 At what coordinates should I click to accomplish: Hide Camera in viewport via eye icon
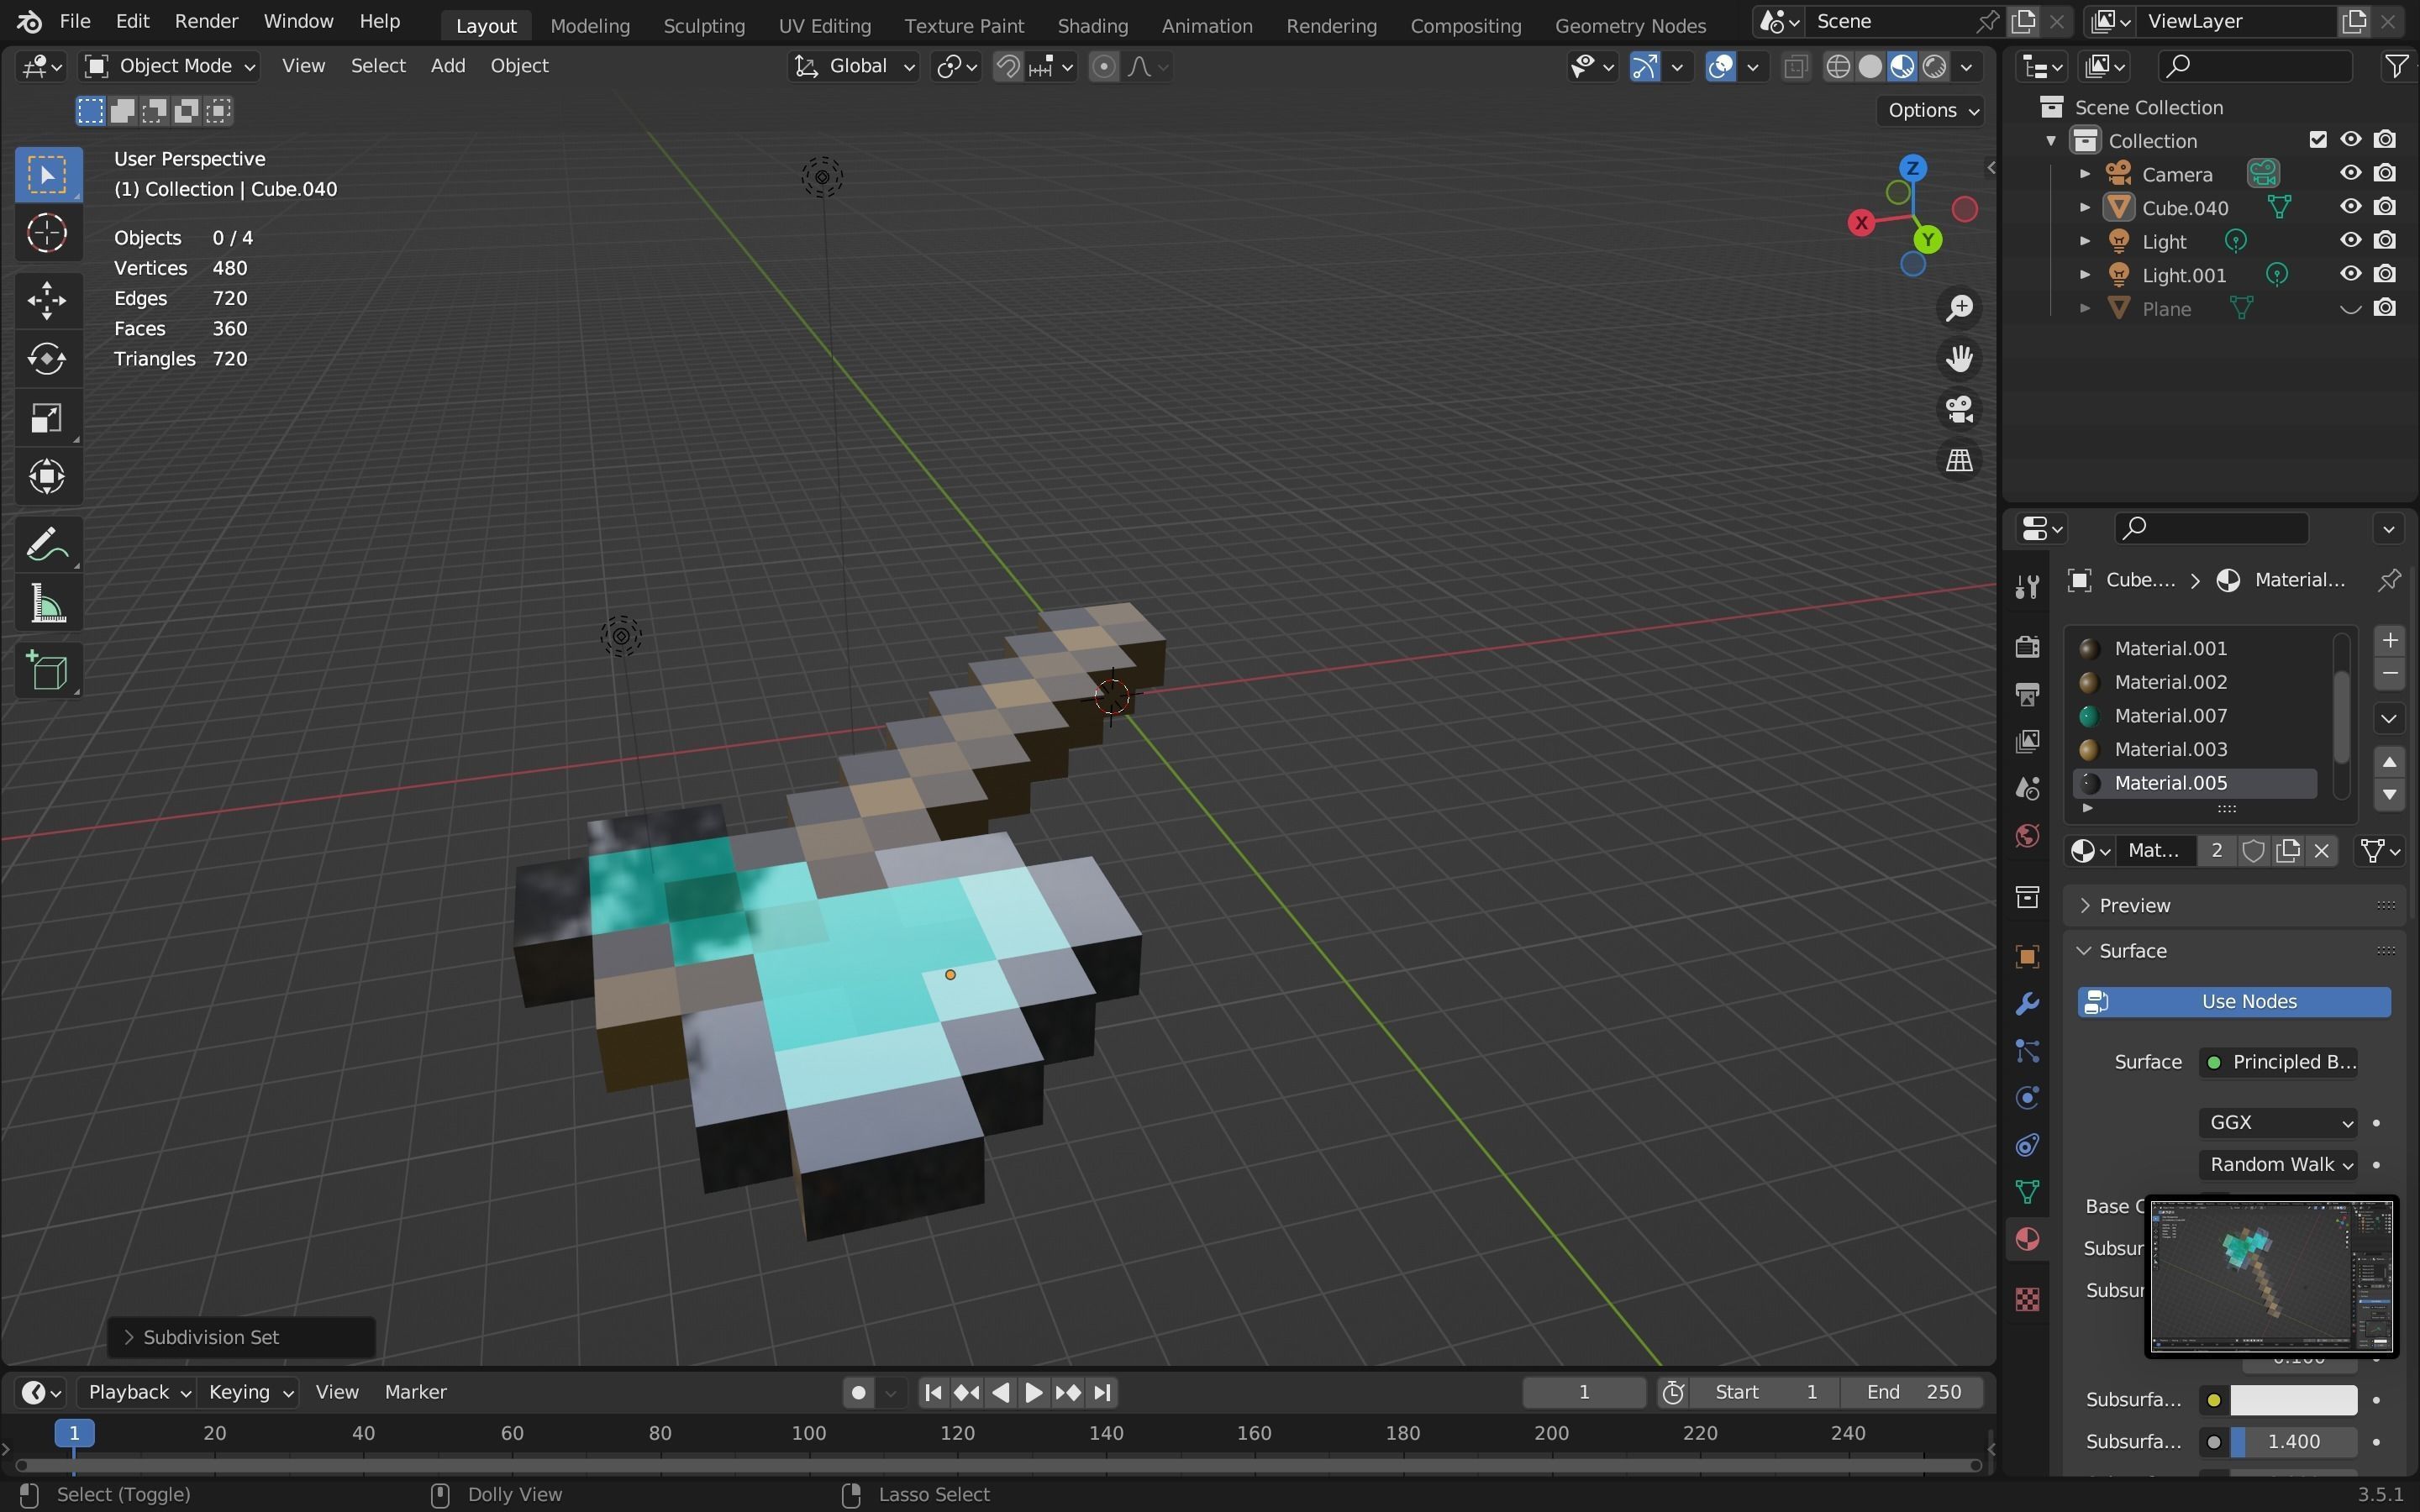(x=2350, y=173)
